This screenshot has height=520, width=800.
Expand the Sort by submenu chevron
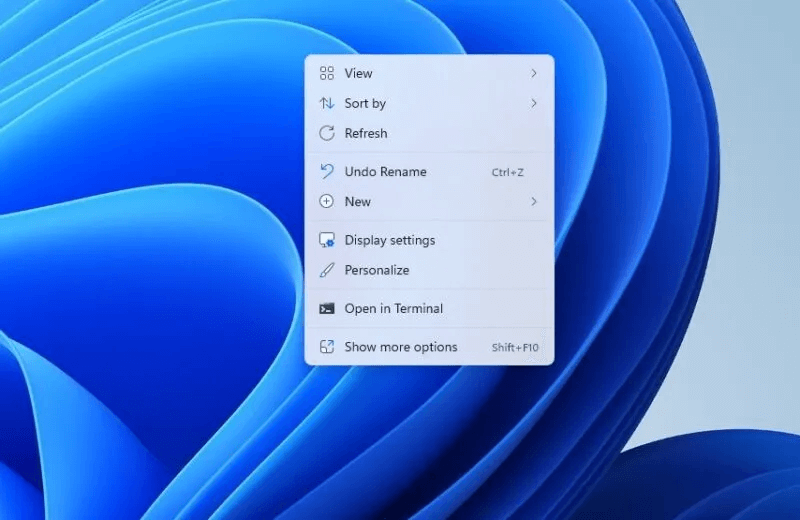[x=534, y=103]
